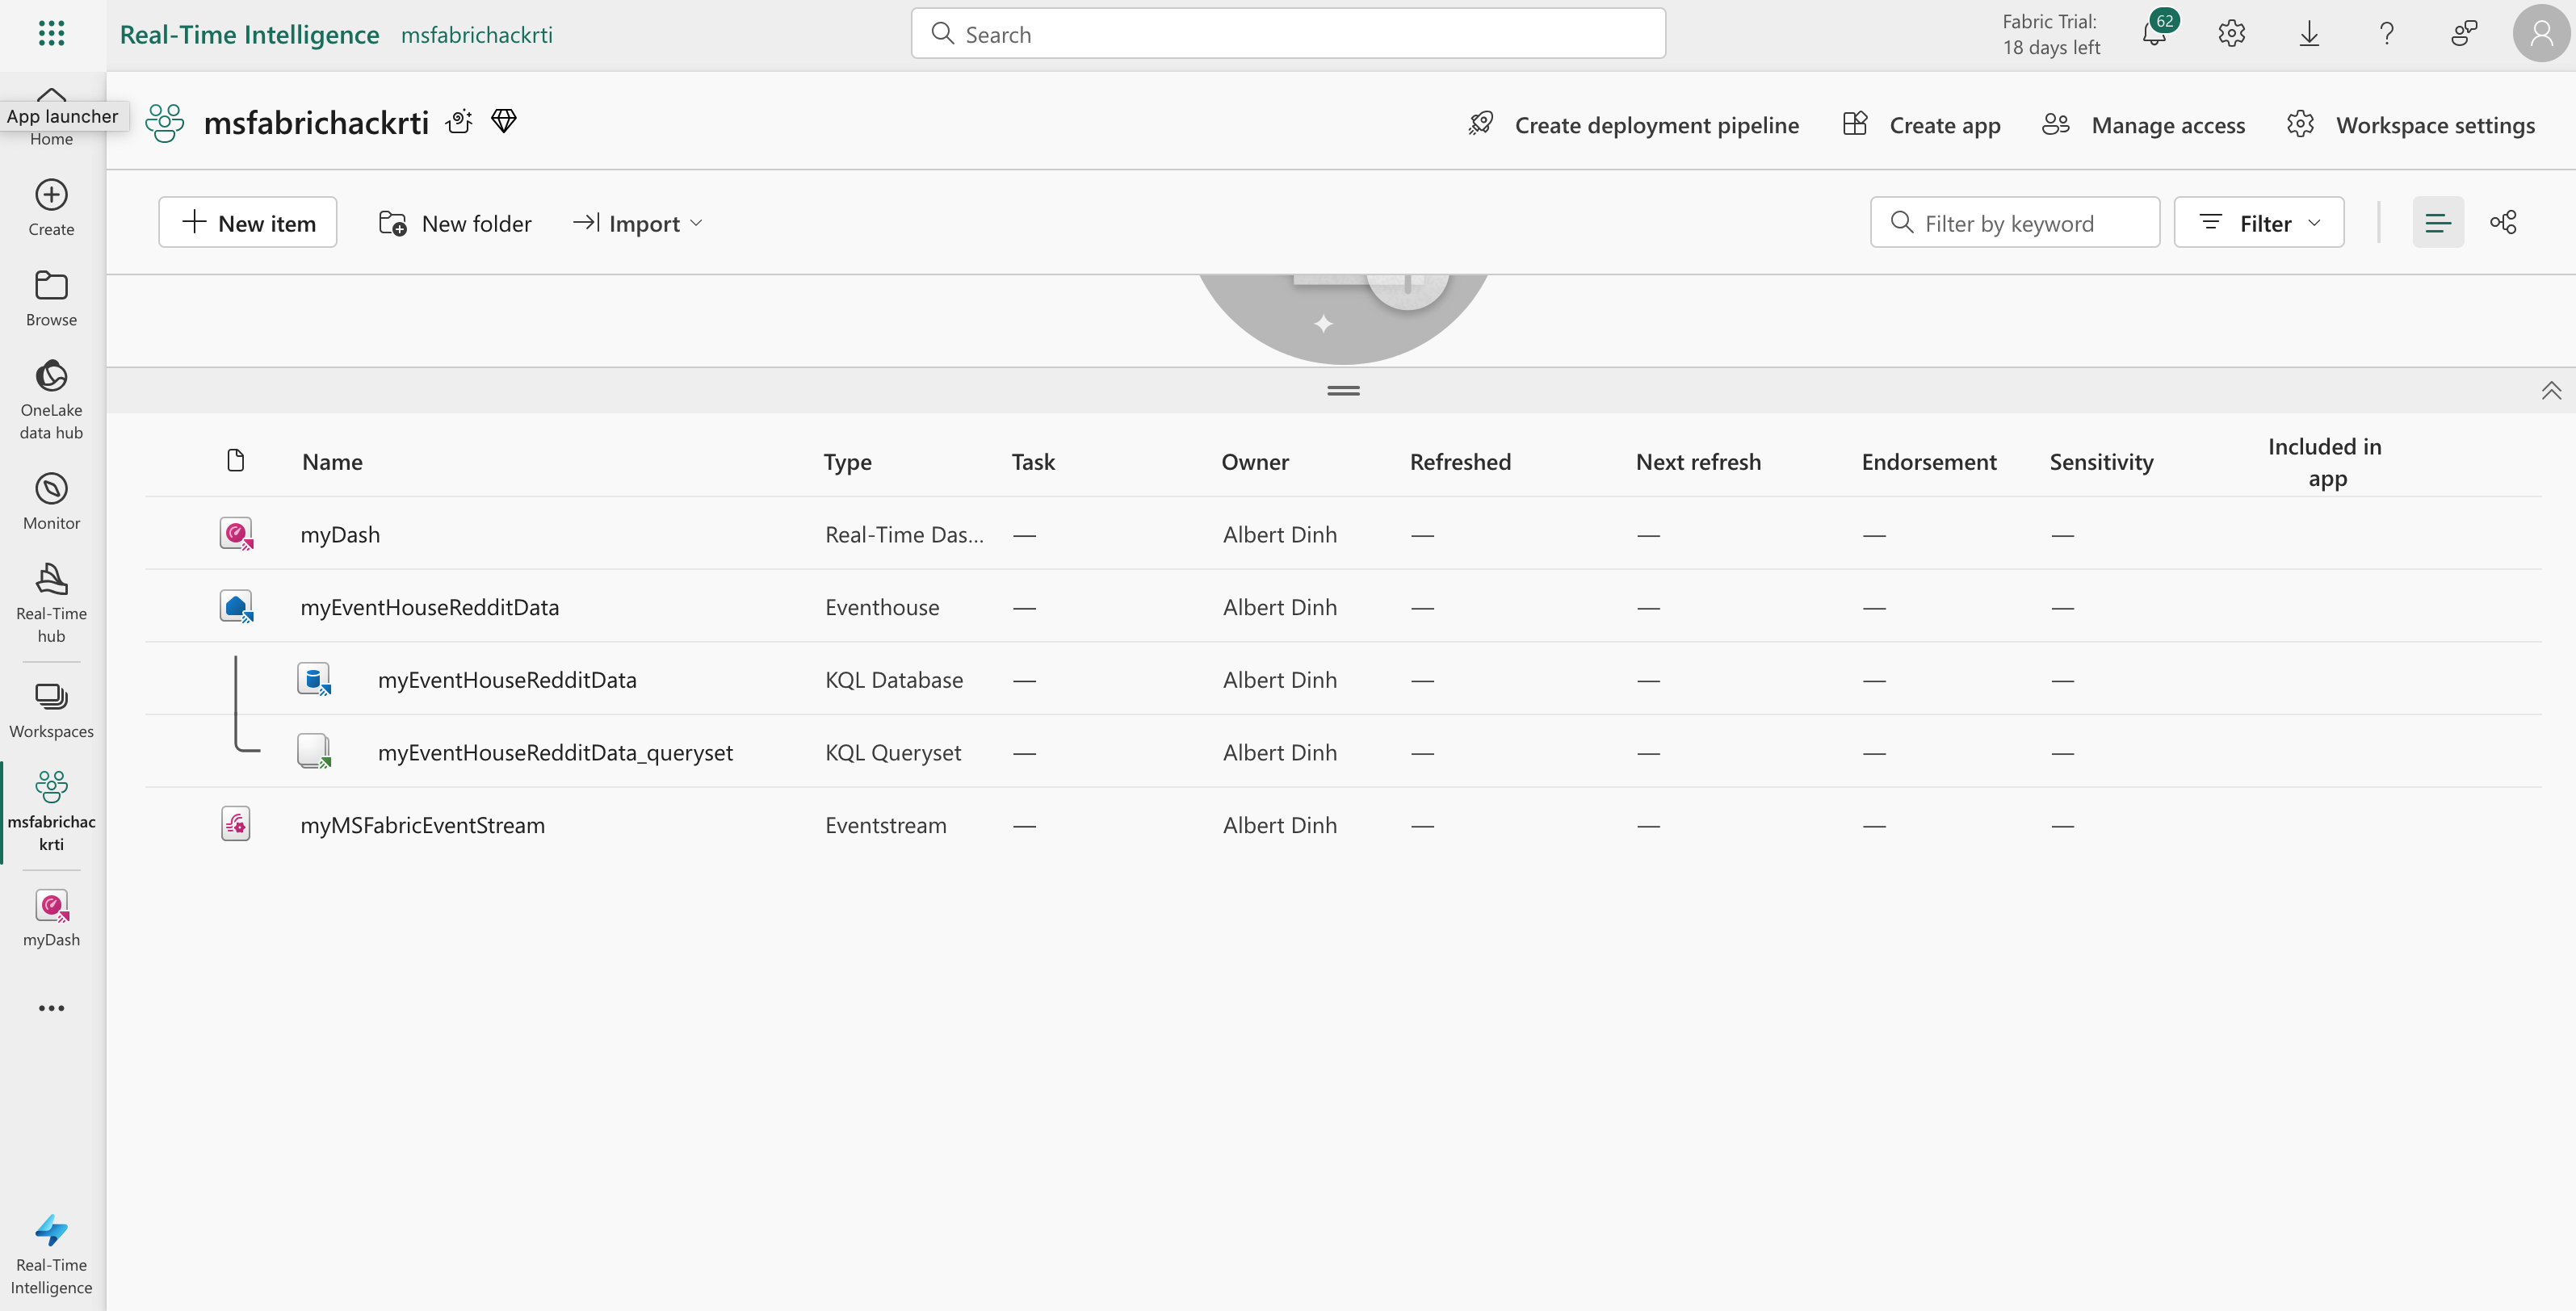Go to Real-Time hub in sidebar
This screenshot has height=1311, width=2576.
[51, 602]
